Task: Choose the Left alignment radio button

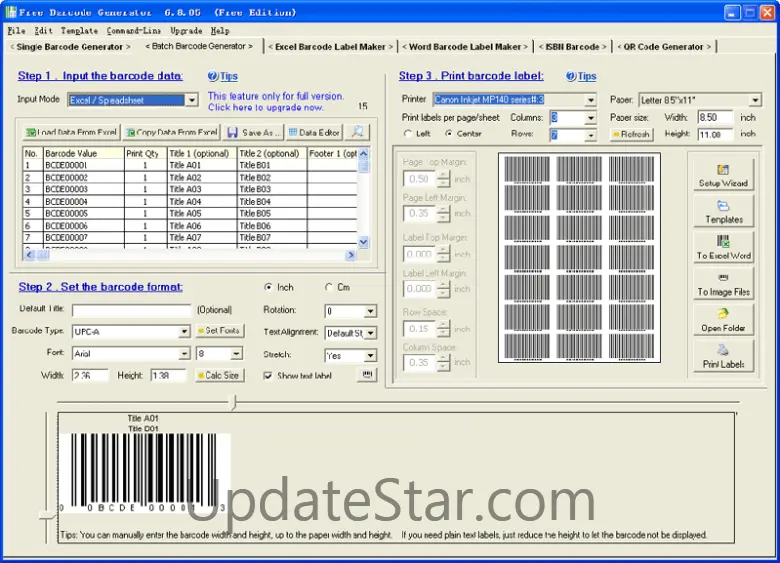Action: pos(408,133)
